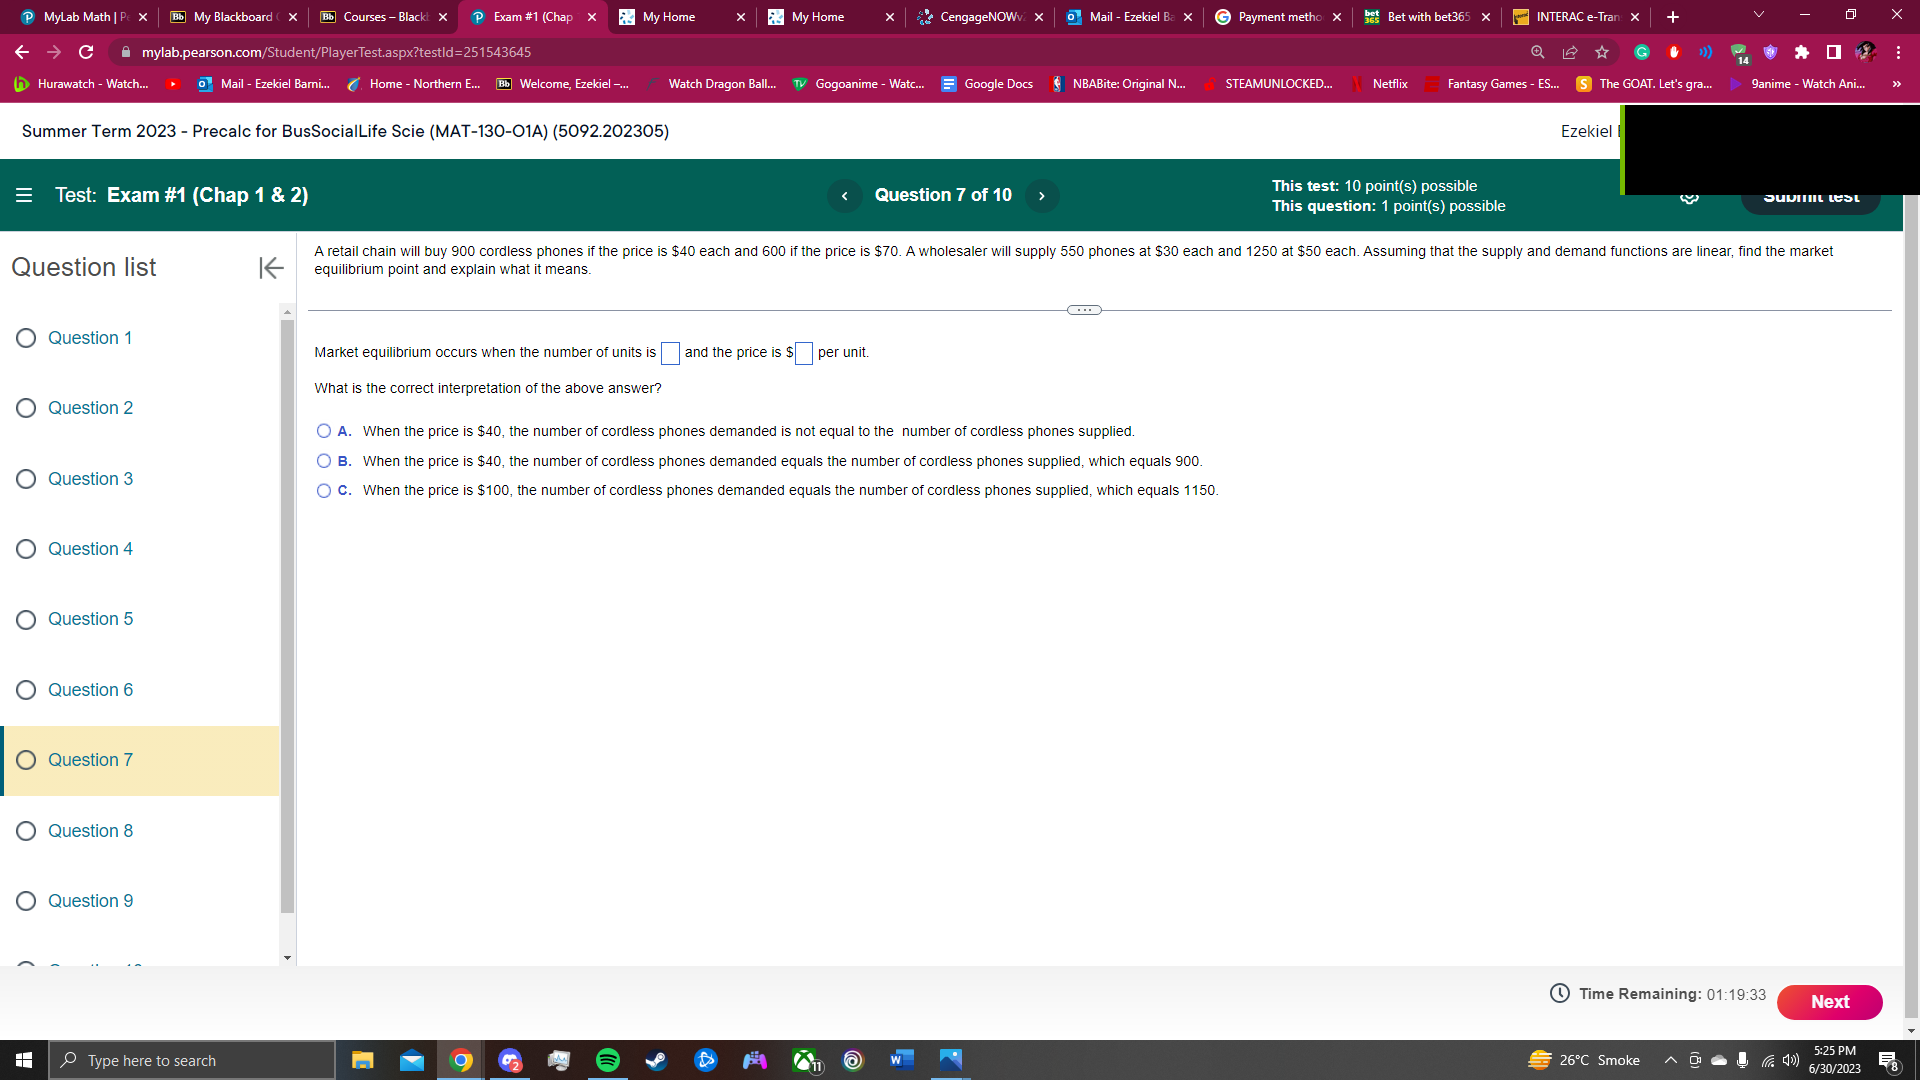
Task: Launch Word from the taskbar
Action: (x=899, y=1060)
